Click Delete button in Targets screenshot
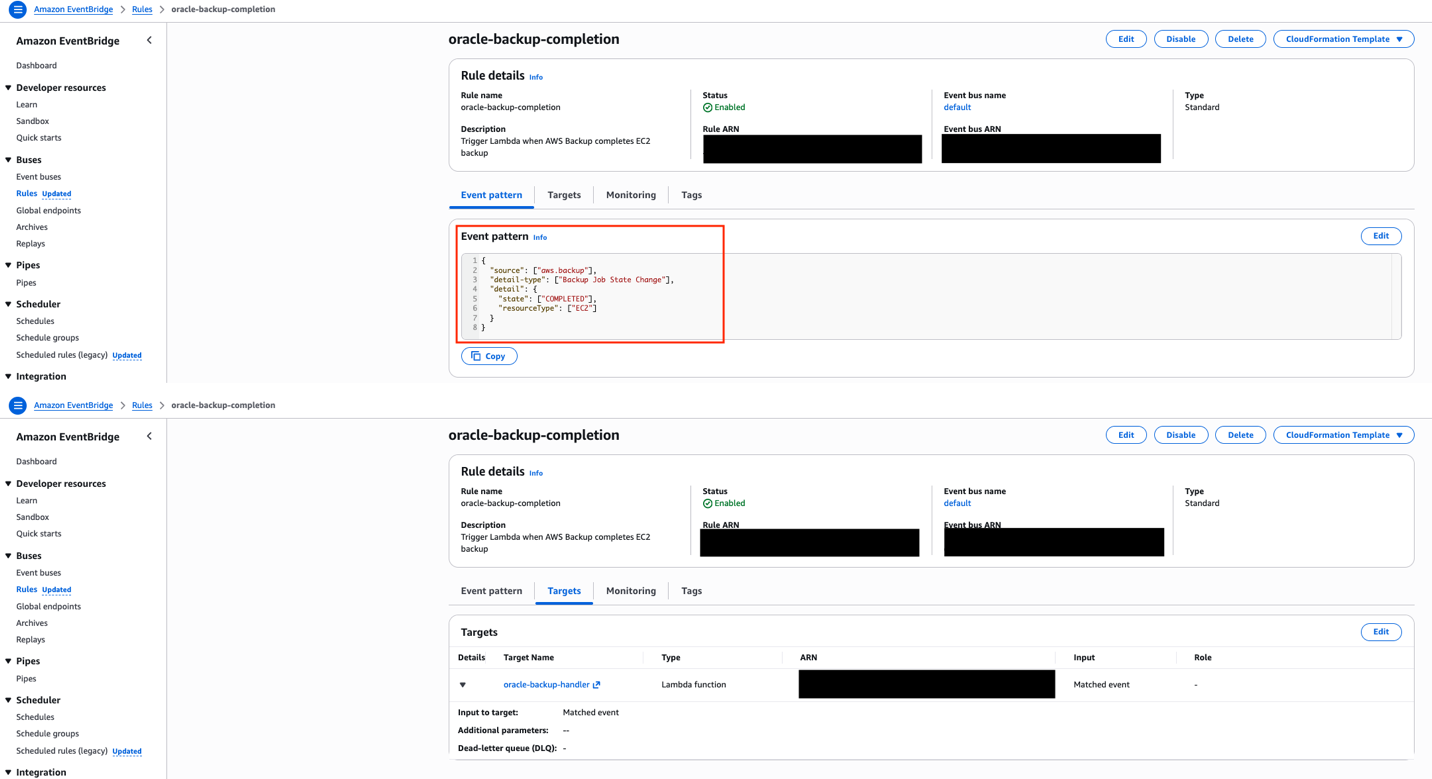Screen dimensions: 1432x779 1240,435
